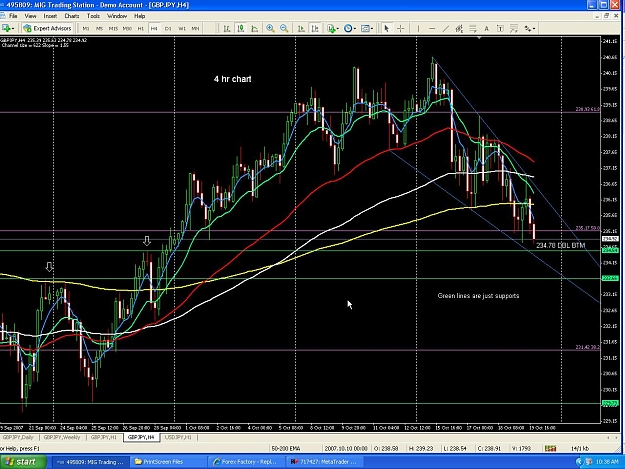Open the Periods clock dropdown

[350, 28]
